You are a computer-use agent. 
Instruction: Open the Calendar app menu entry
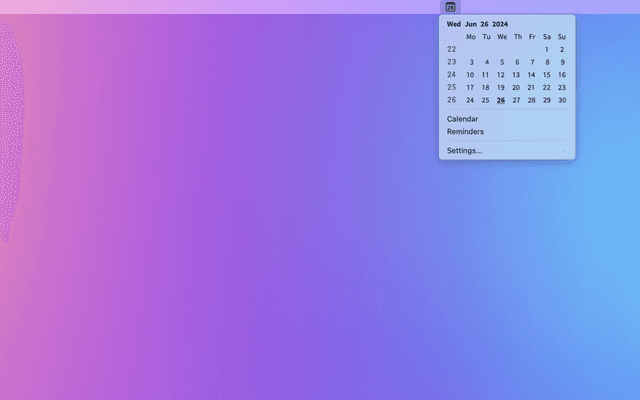click(462, 119)
